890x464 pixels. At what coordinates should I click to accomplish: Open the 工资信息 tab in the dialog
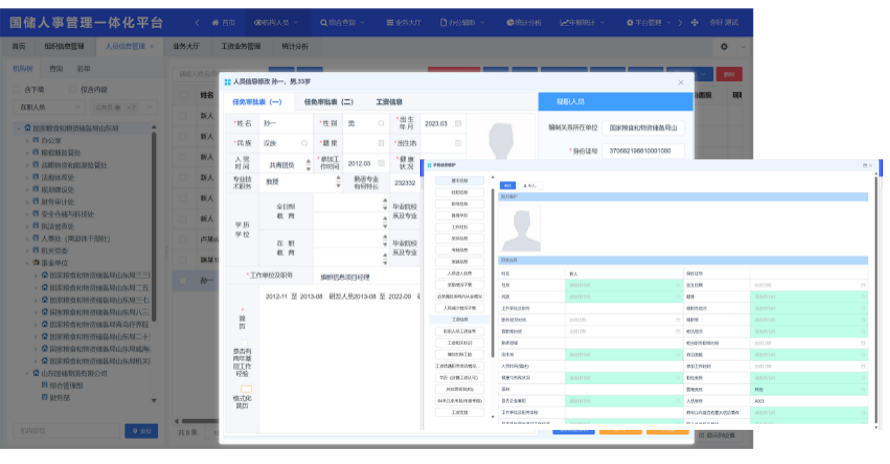coord(389,102)
